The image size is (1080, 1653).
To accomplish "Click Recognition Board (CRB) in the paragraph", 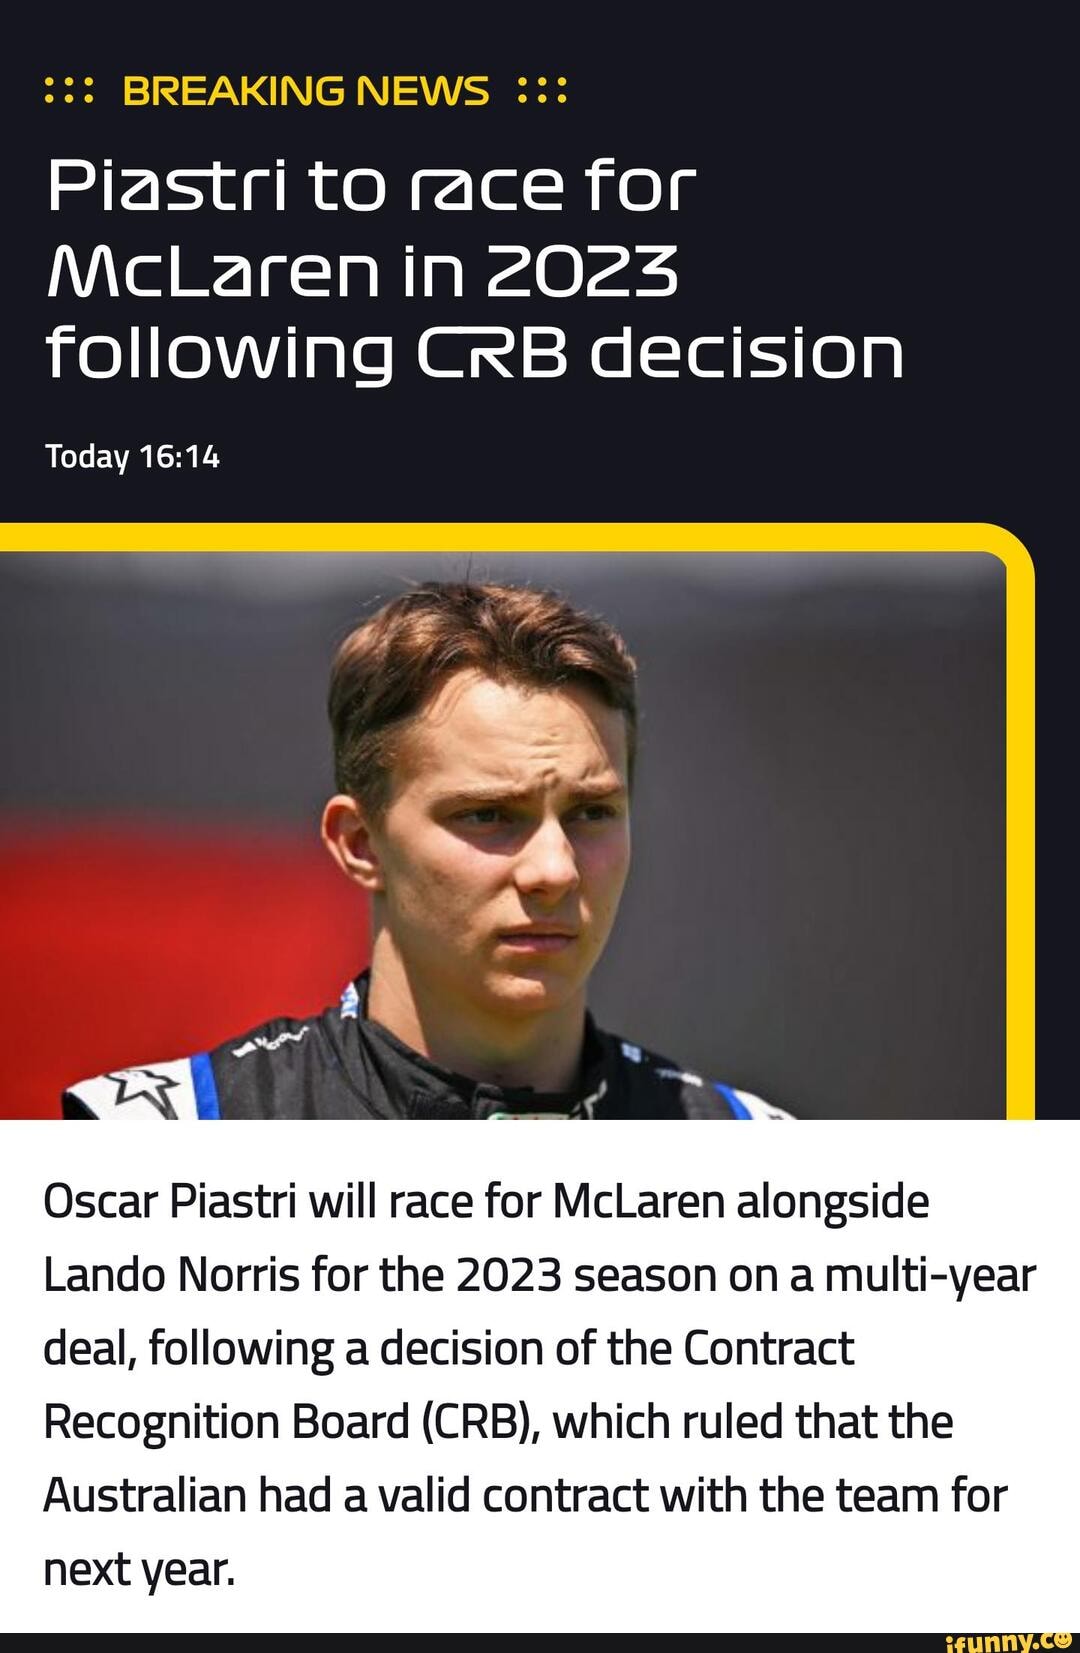I will [x=291, y=1421].
